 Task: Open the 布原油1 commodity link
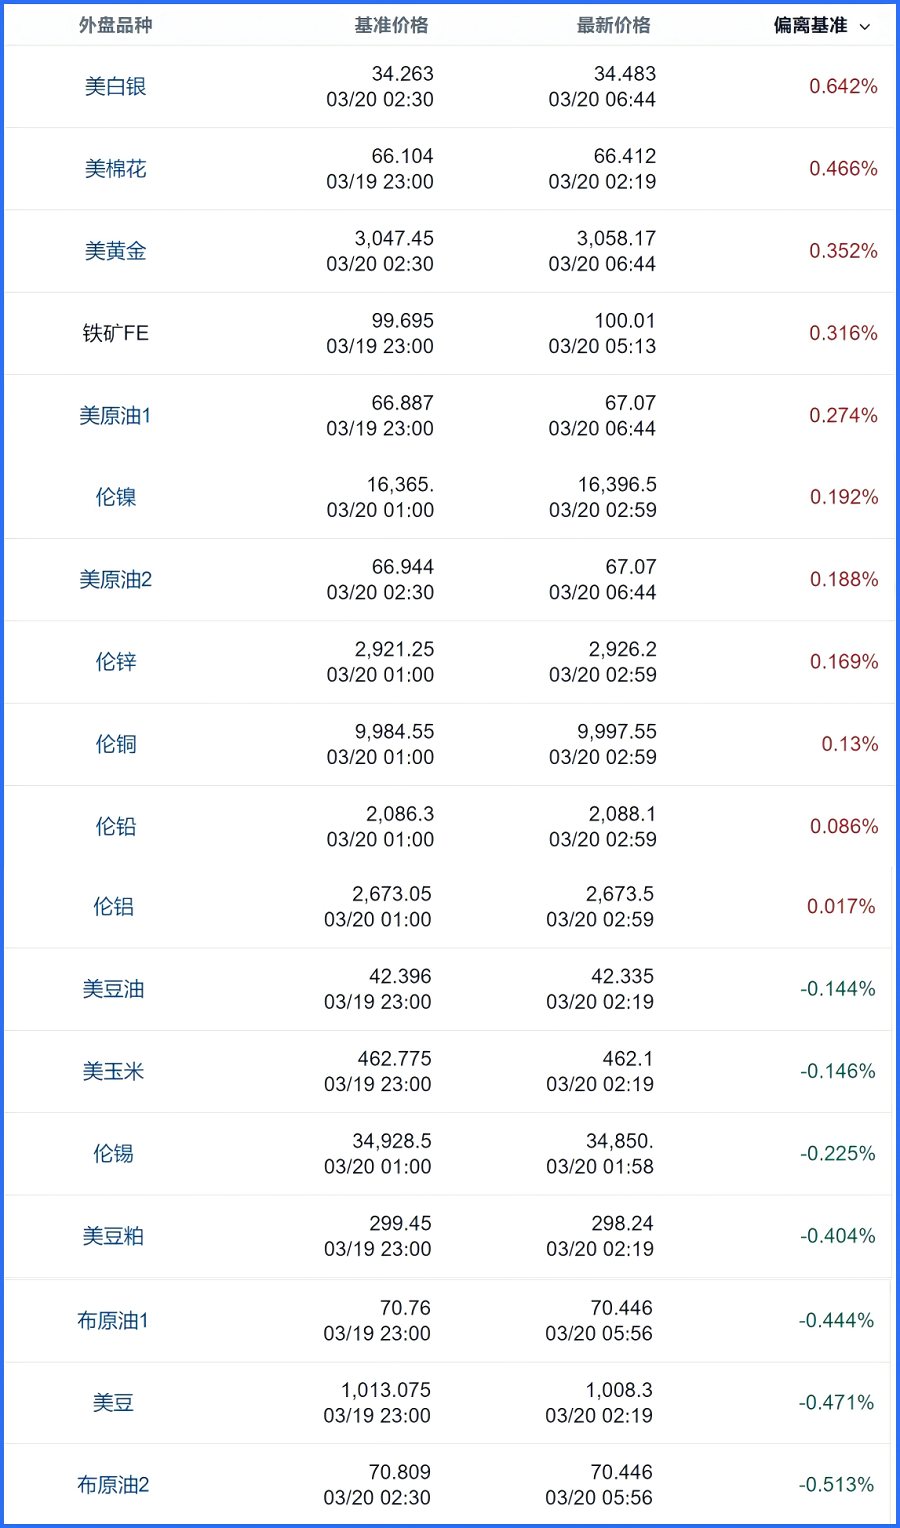pos(113,1320)
